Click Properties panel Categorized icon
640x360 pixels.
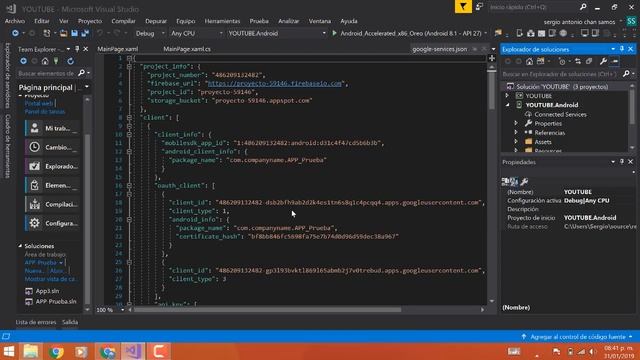pos(505,181)
